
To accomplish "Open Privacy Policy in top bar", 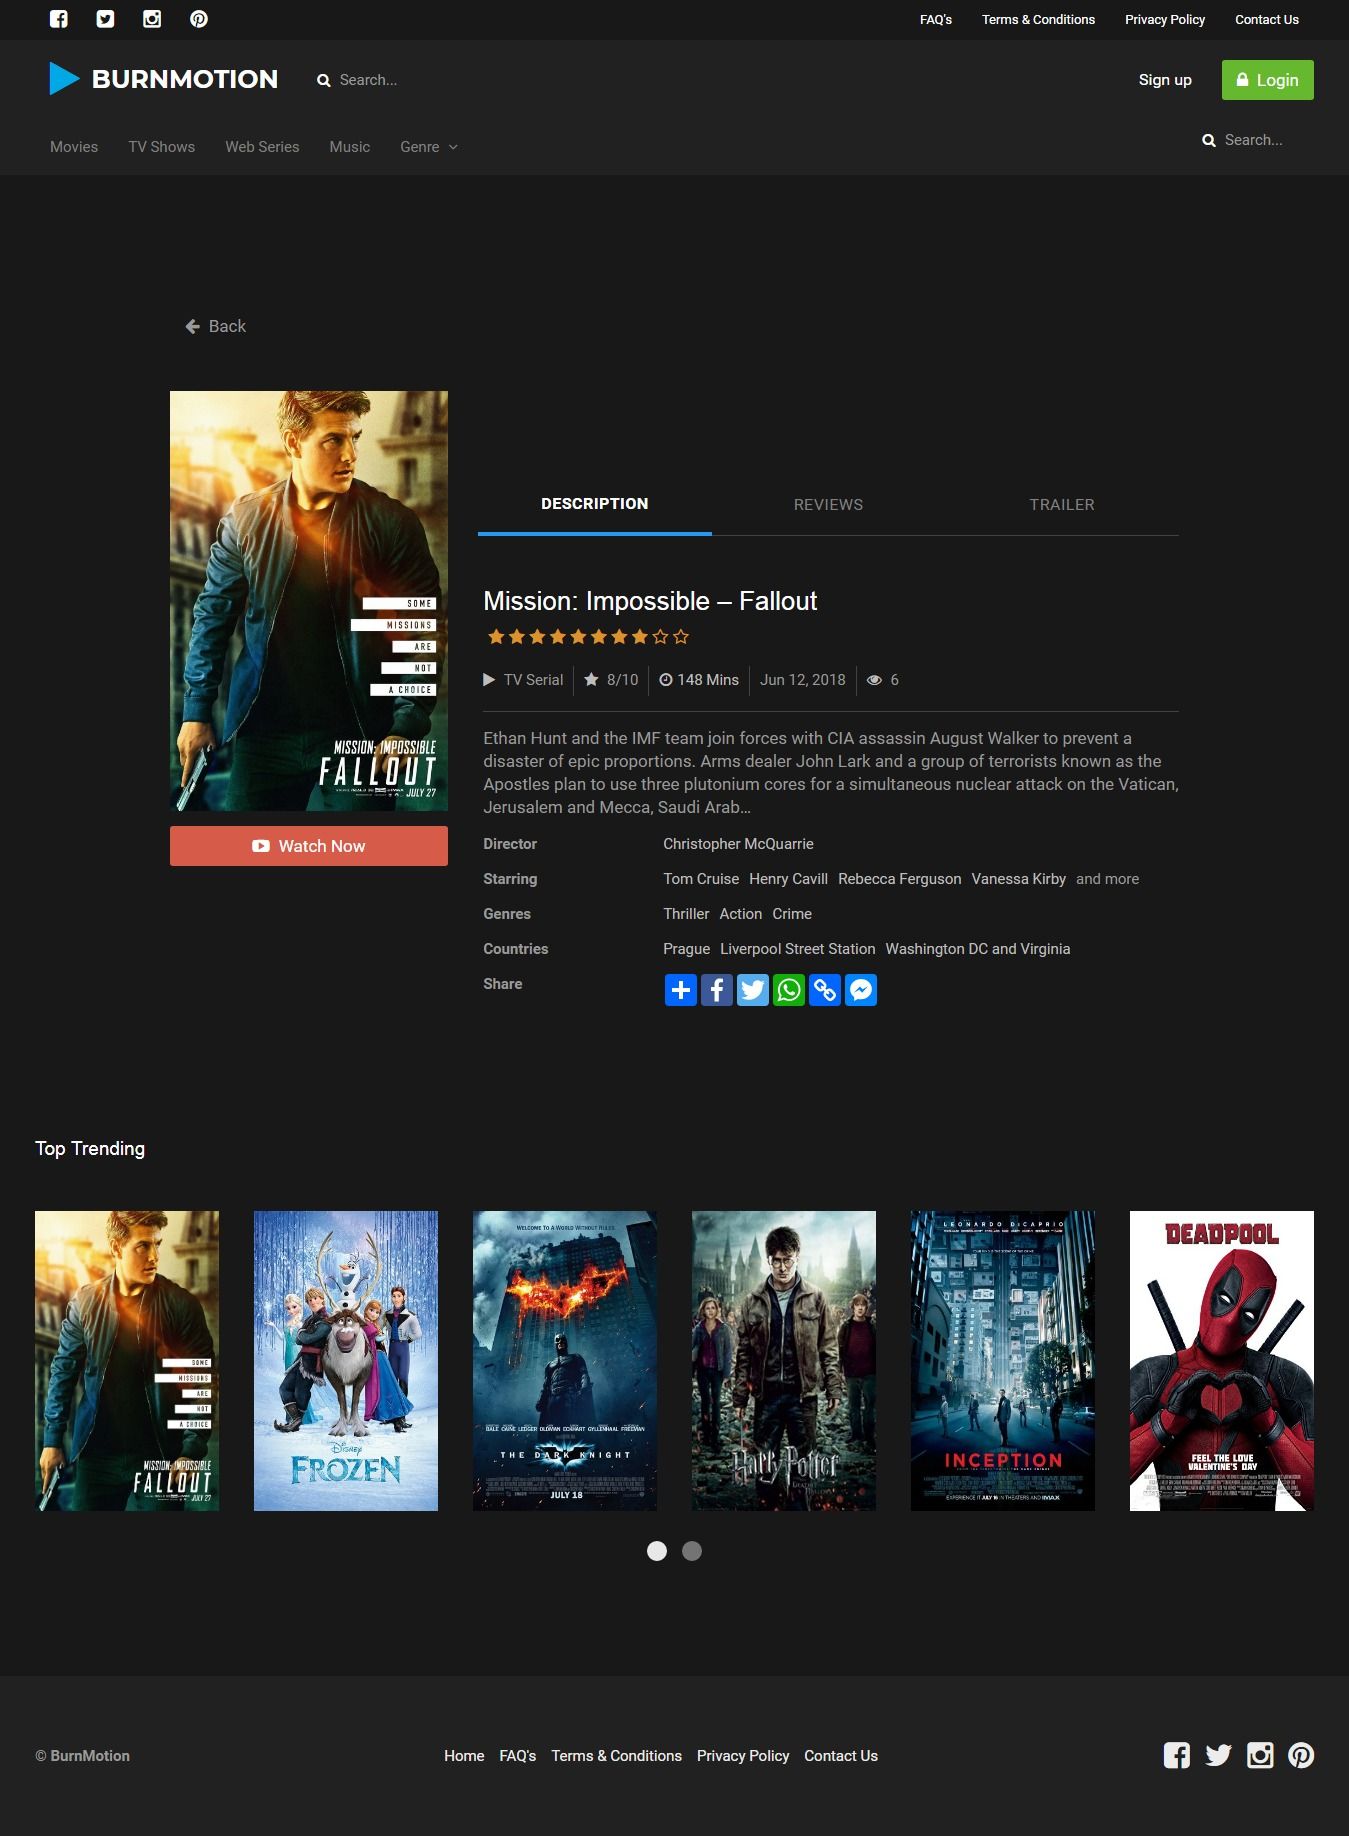I will tap(1165, 20).
